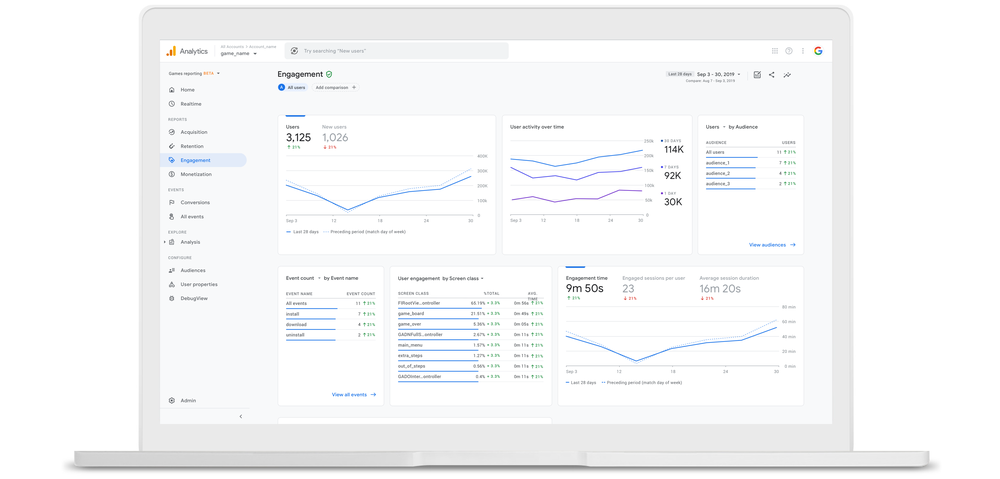Image resolution: width=1000 pixels, height=479 pixels.
Task: Click the All events touch icon
Action: tap(172, 217)
